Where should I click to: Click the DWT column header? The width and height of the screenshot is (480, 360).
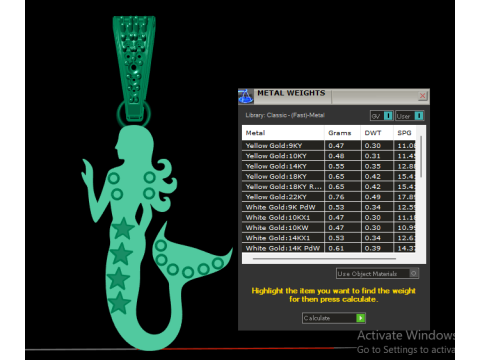pos(377,133)
